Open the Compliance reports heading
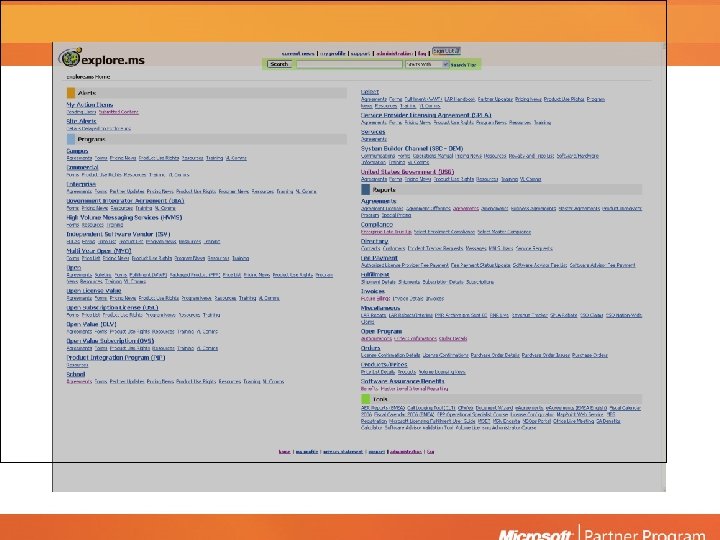Image resolution: width=720 pixels, height=540 pixels. 377,225
